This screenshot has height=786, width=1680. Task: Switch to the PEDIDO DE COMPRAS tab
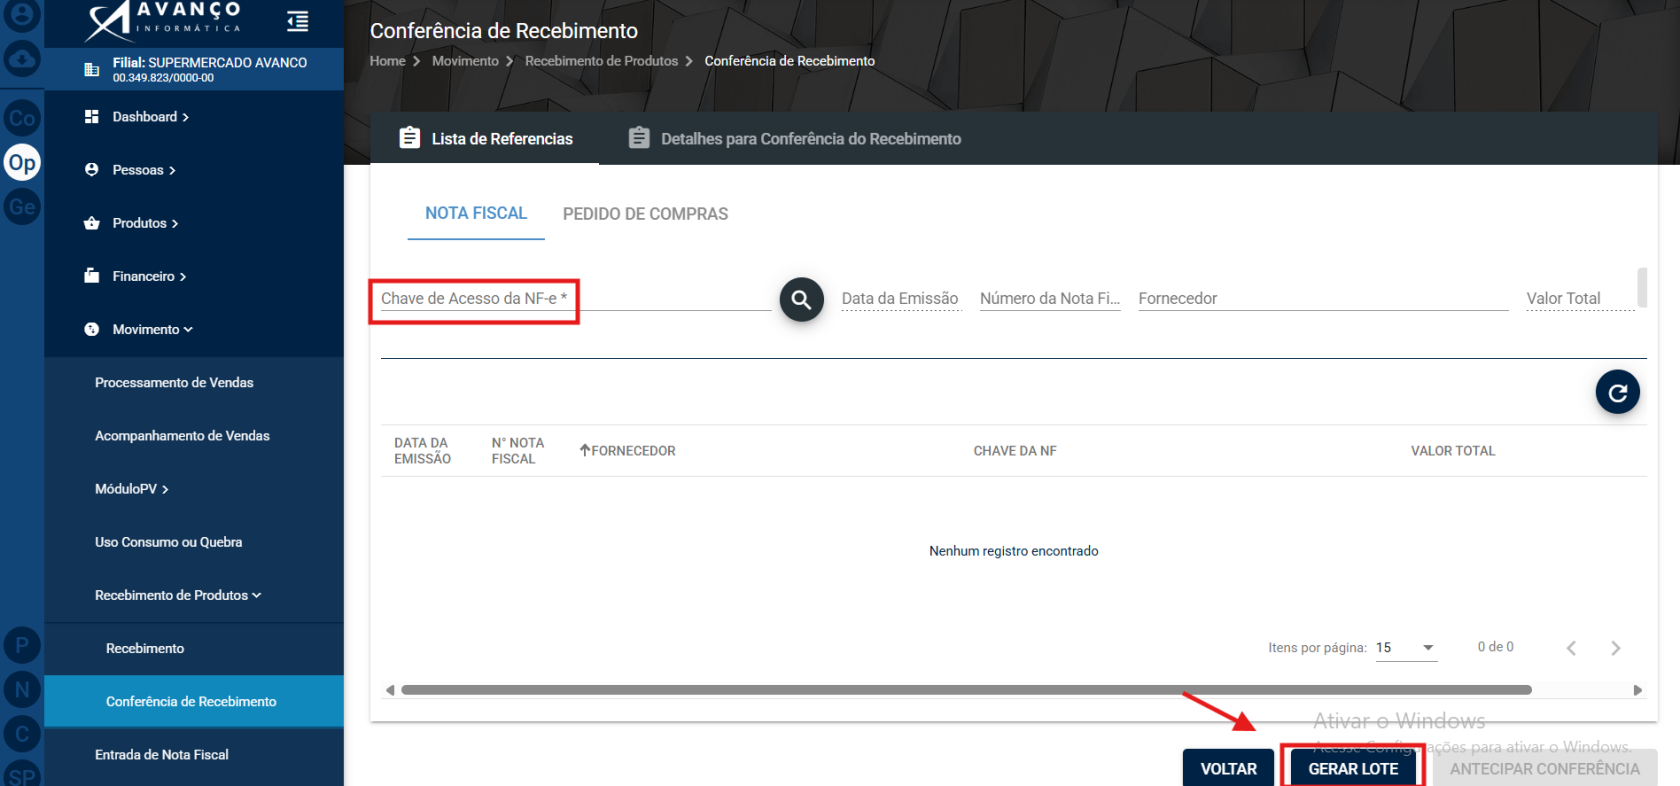point(645,214)
